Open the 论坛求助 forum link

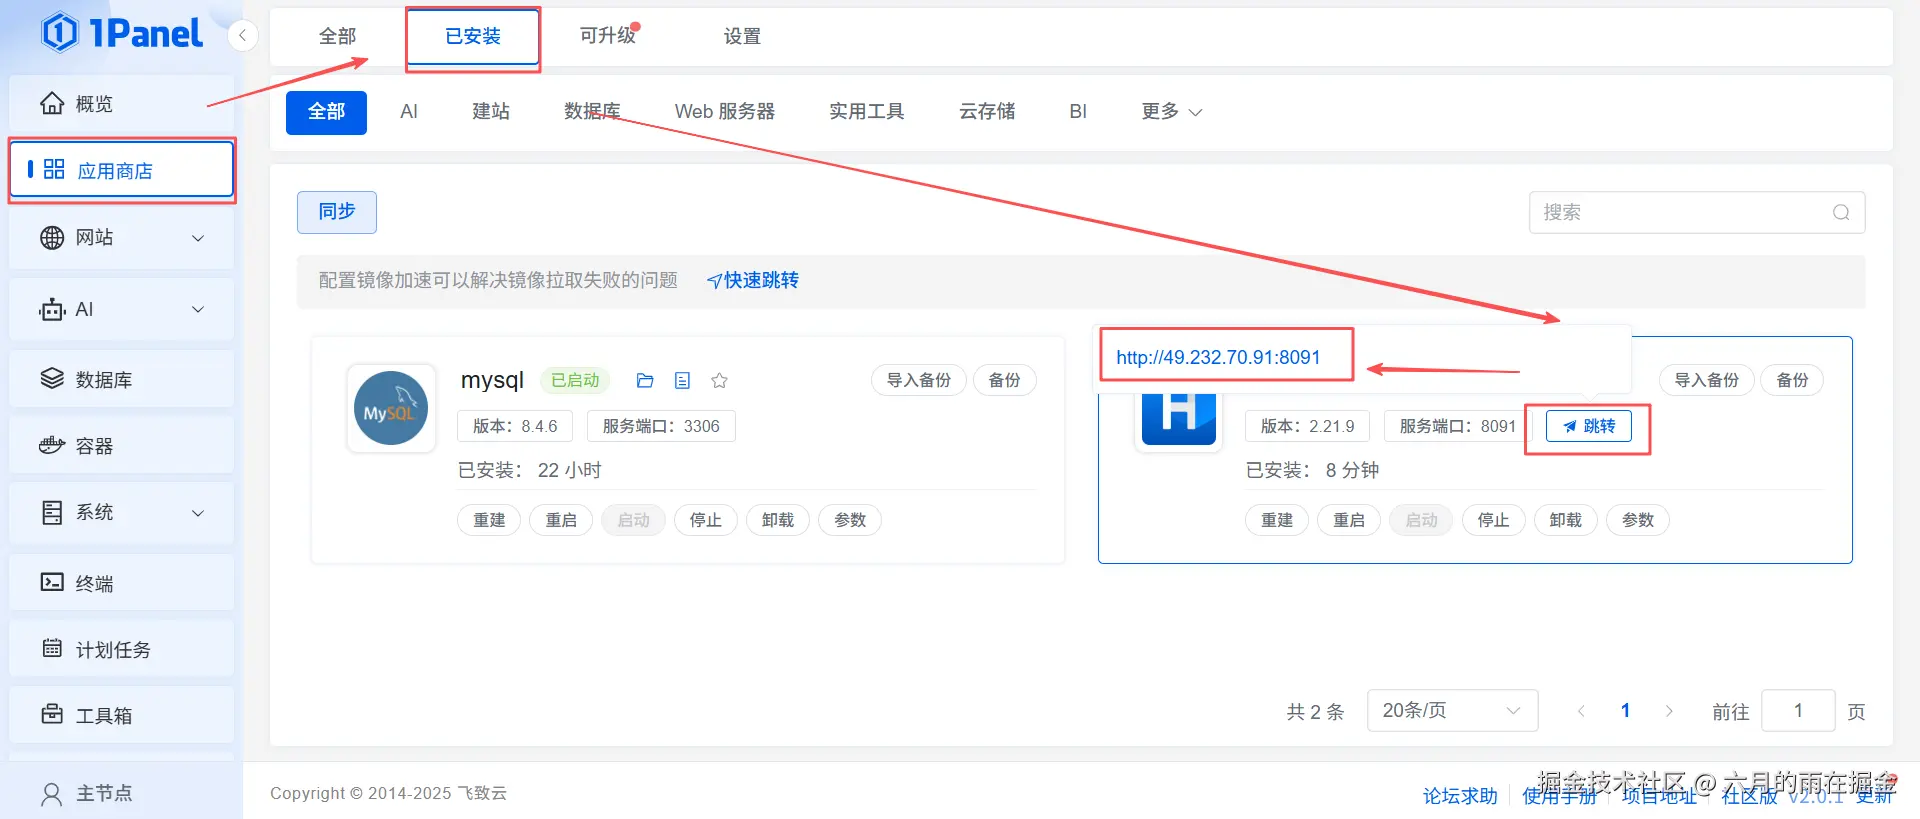tap(1460, 796)
